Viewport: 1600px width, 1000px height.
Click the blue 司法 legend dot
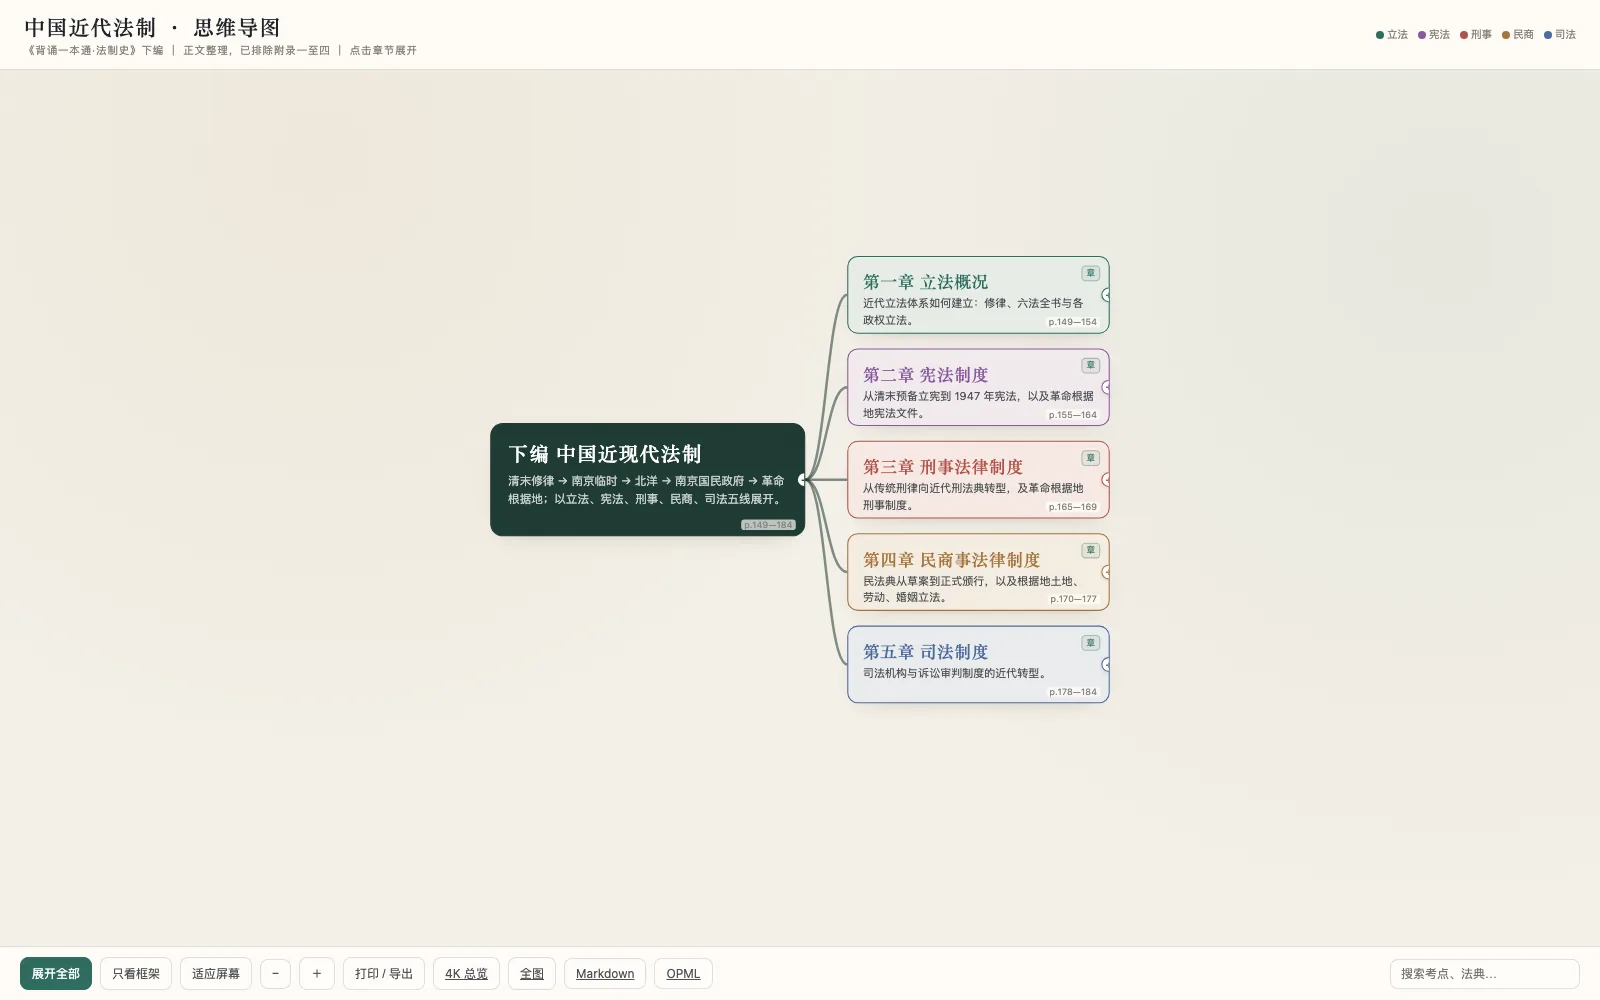1548,35
